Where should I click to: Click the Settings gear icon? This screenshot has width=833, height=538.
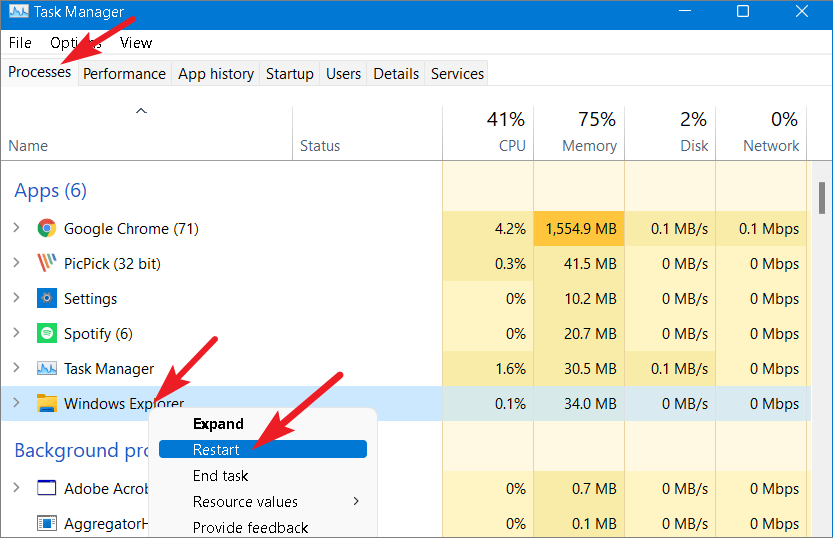click(47, 298)
